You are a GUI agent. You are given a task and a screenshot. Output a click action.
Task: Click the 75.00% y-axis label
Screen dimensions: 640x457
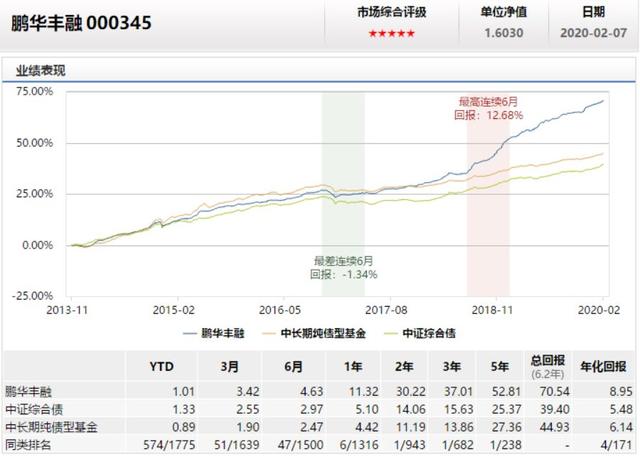pyautogui.click(x=35, y=91)
